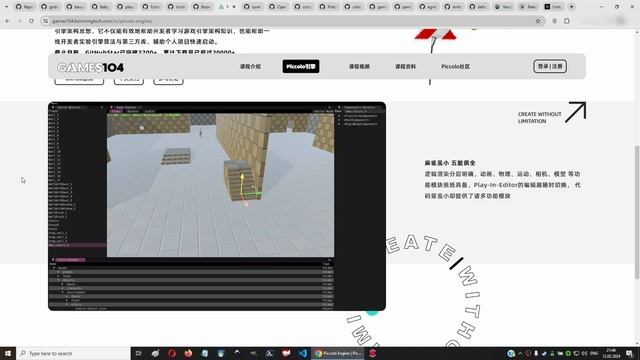Viewport: 640px width, 360px height.
Task: Click the page vertical scrollbar thumb
Action: tap(637, 212)
